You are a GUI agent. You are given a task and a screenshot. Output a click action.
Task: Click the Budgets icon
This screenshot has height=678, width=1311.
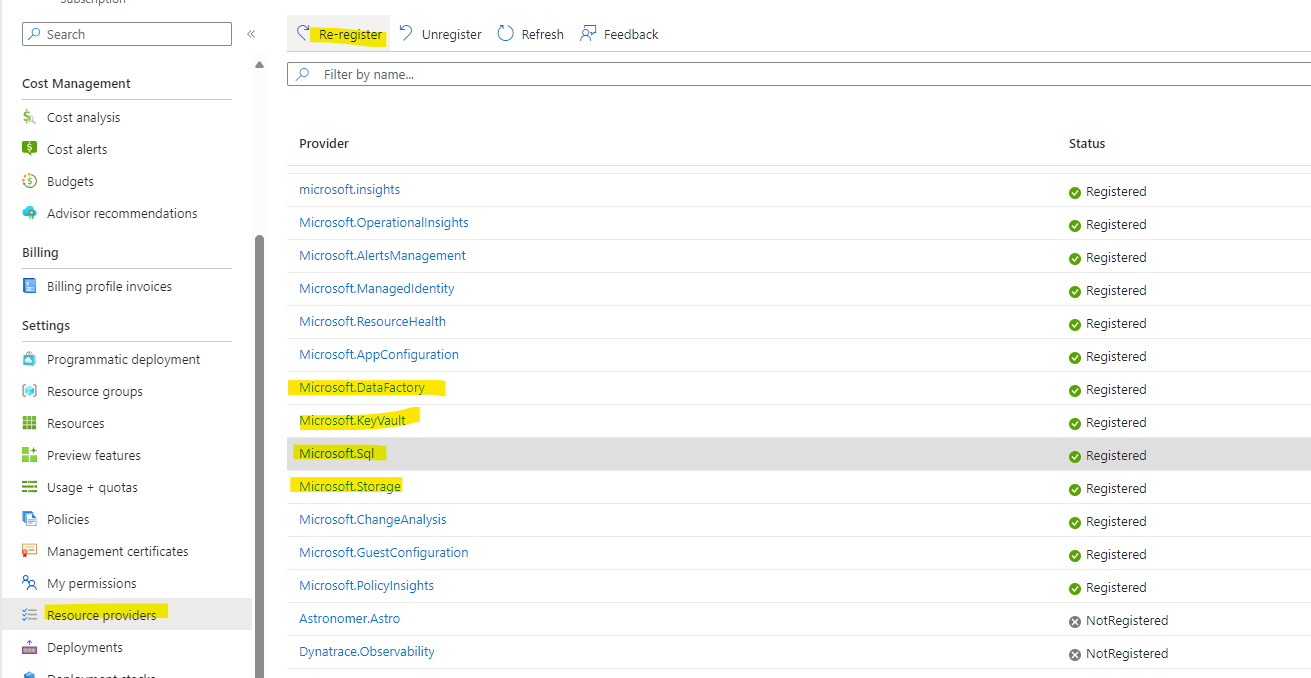(29, 181)
